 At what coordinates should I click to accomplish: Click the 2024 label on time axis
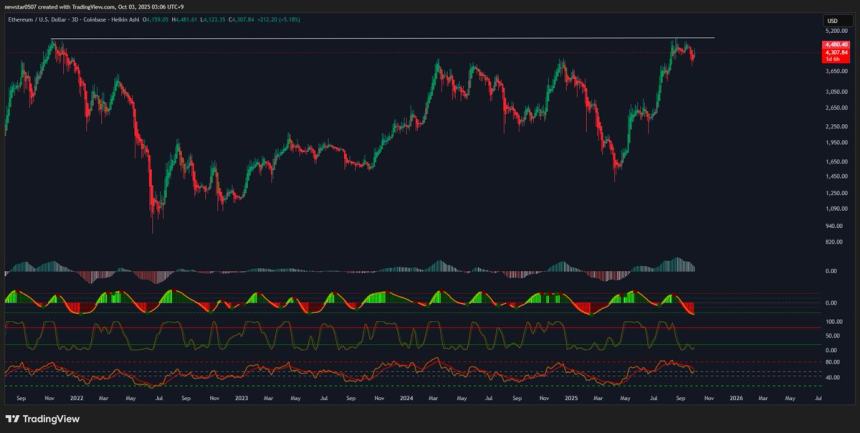407,398
